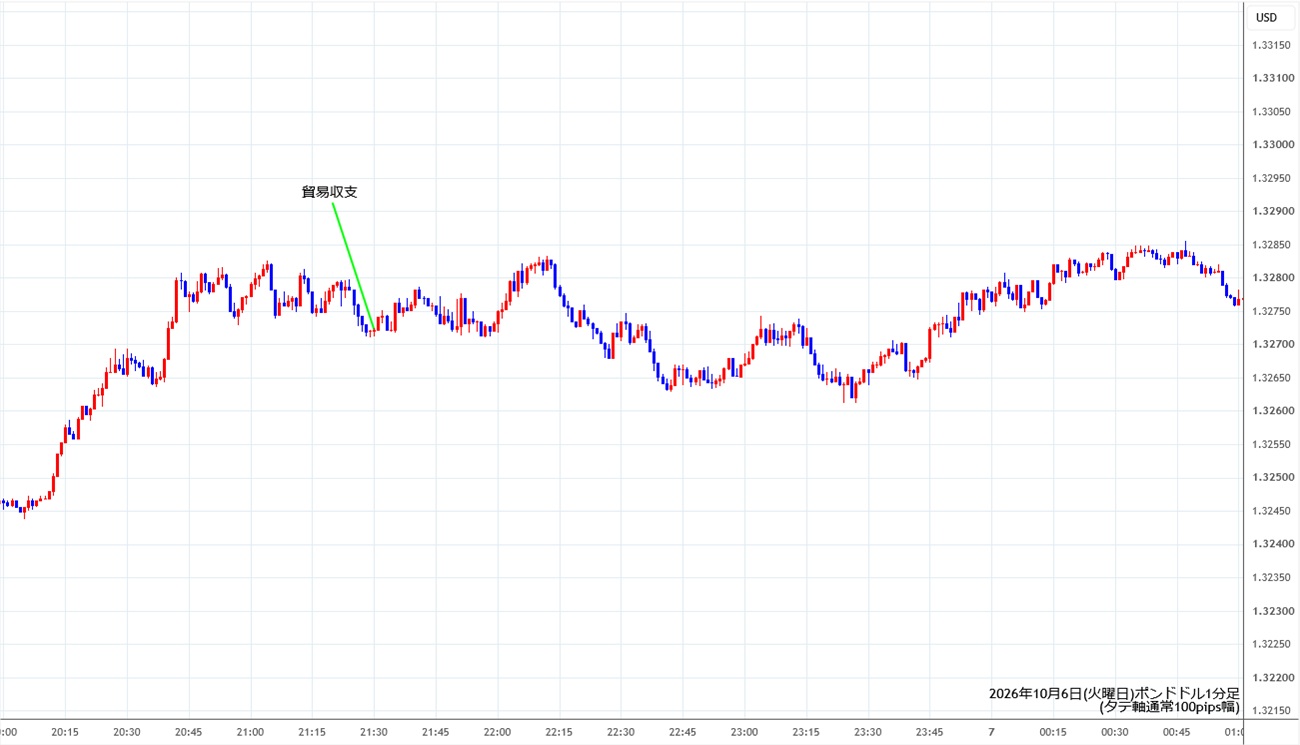Click the 23:45 time axis label
Screen dimensions: 1300x745
tap(930, 732)
